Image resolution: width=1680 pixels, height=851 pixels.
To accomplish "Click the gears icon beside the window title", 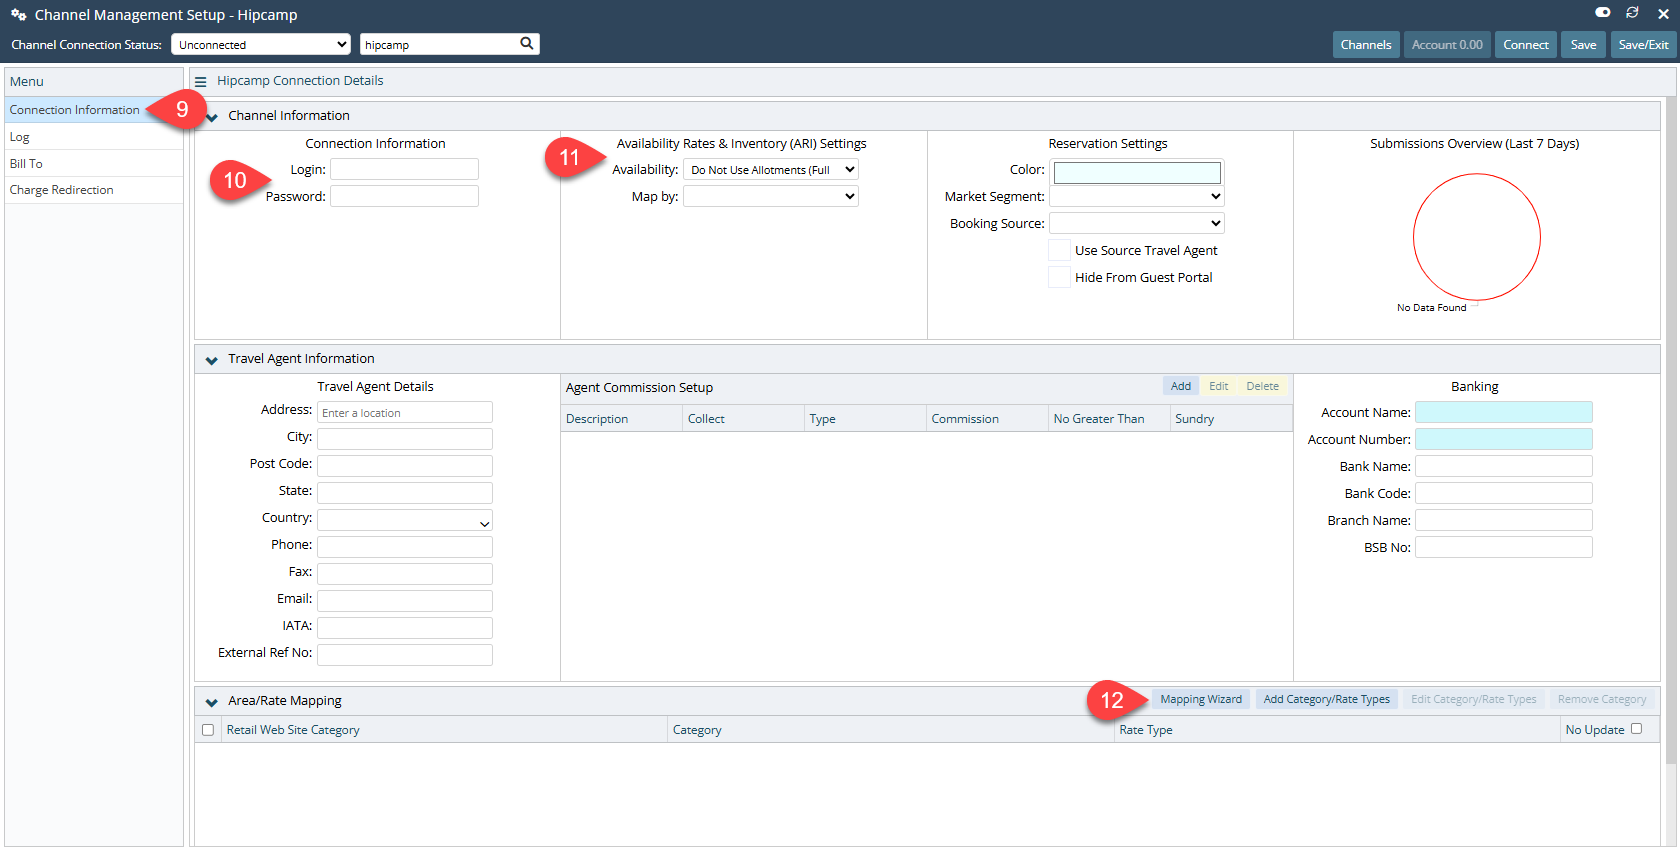I will pyautogui.click(x=18, y=15).
